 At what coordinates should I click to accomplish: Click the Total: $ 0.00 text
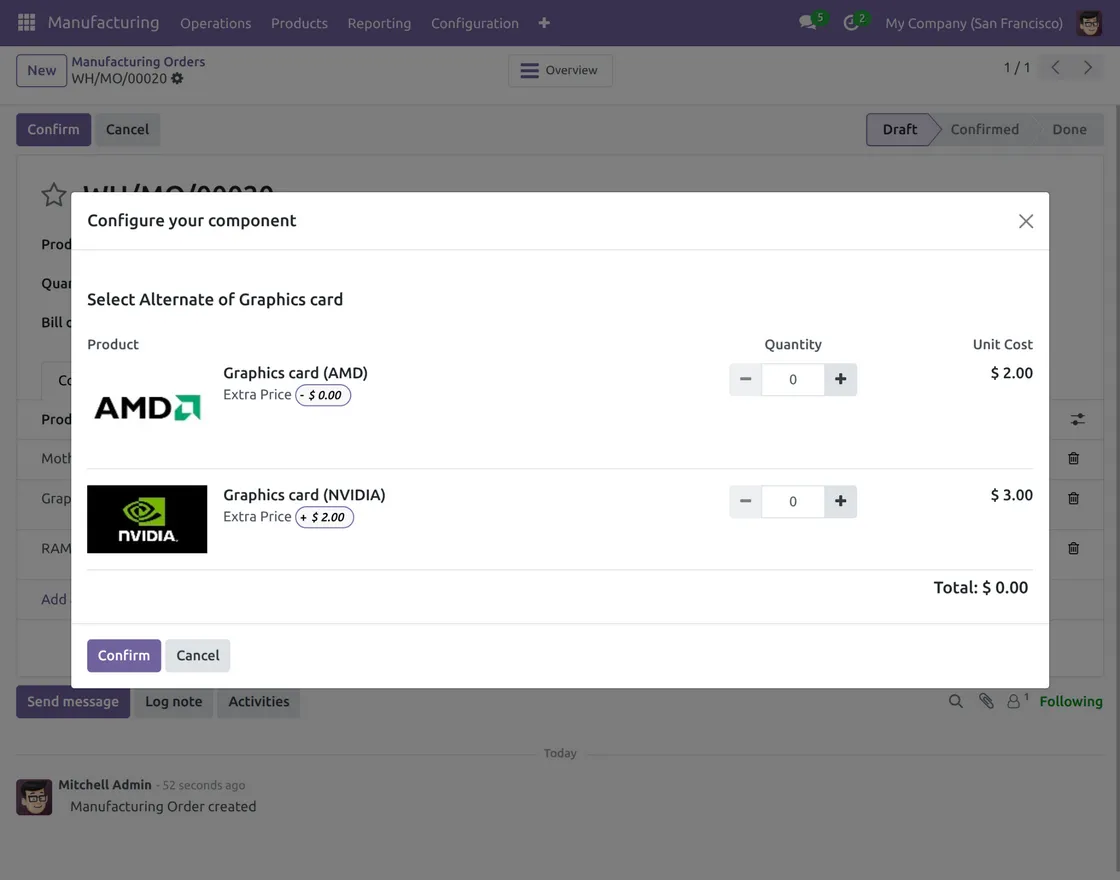pos(981,588)
